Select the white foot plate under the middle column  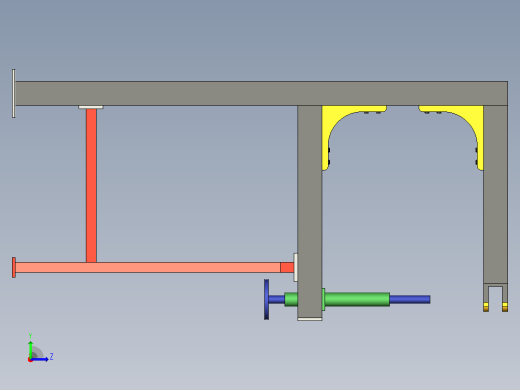pos(310,319)
